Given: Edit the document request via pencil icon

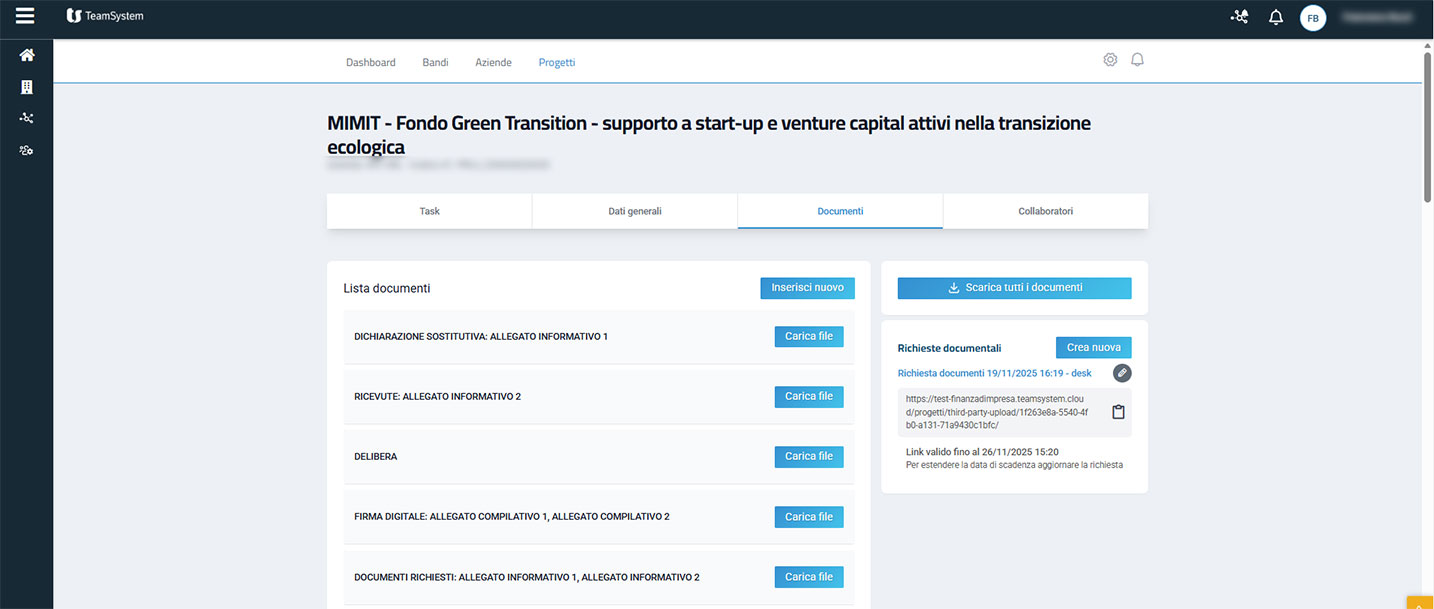Looking at the screenshot, I should 1122,373.
